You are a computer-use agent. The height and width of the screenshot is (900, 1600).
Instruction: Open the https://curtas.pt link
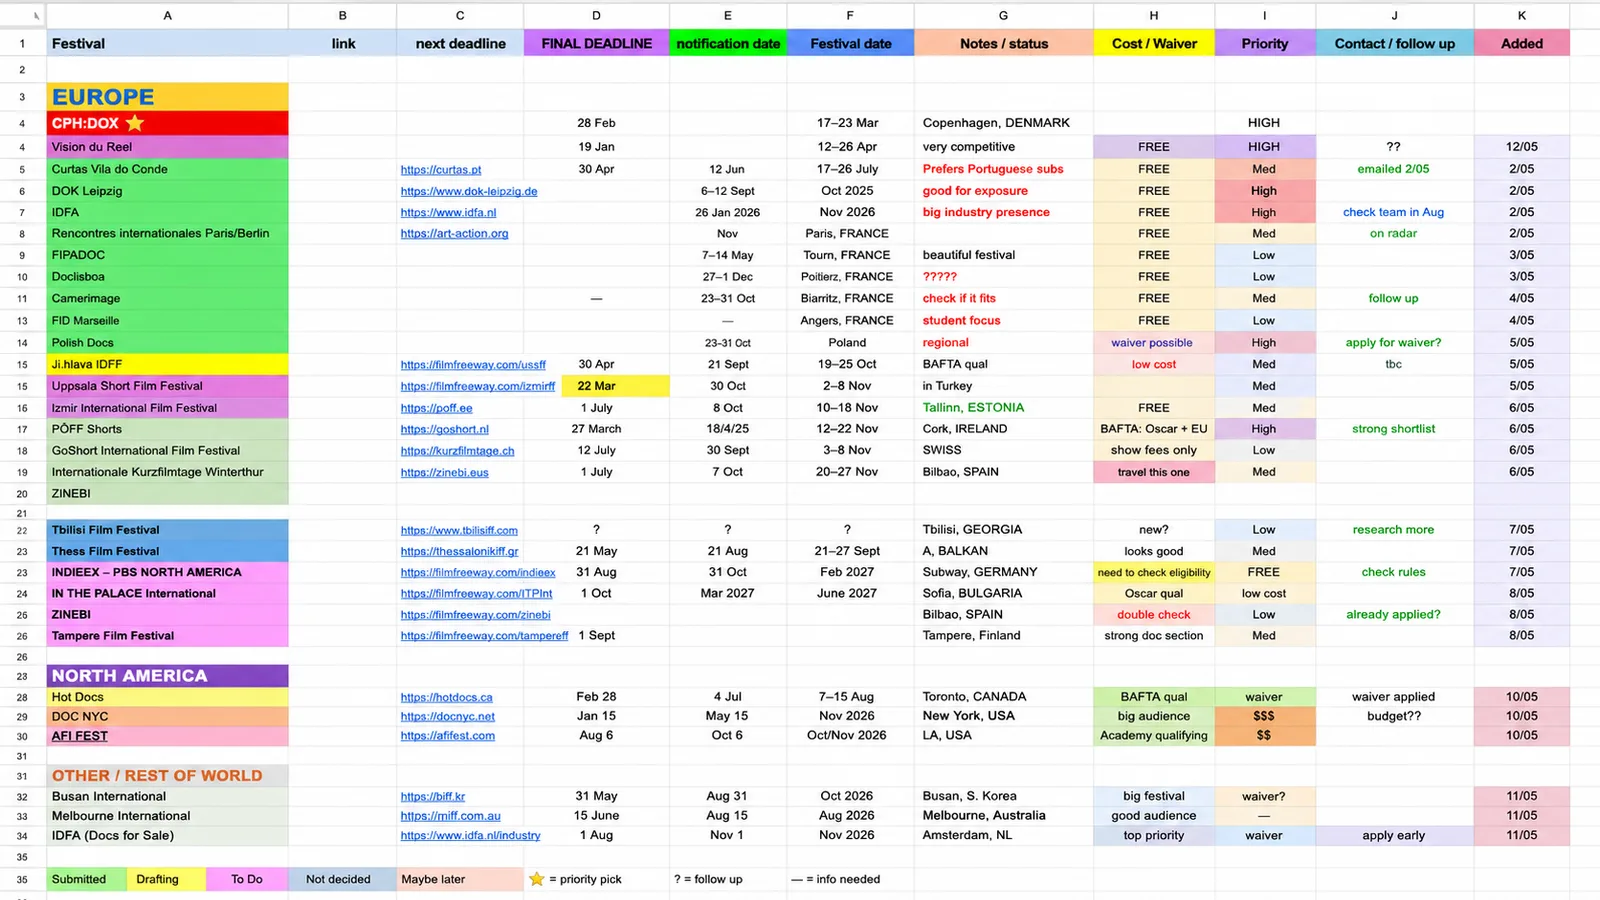click(x=441, y=170)
